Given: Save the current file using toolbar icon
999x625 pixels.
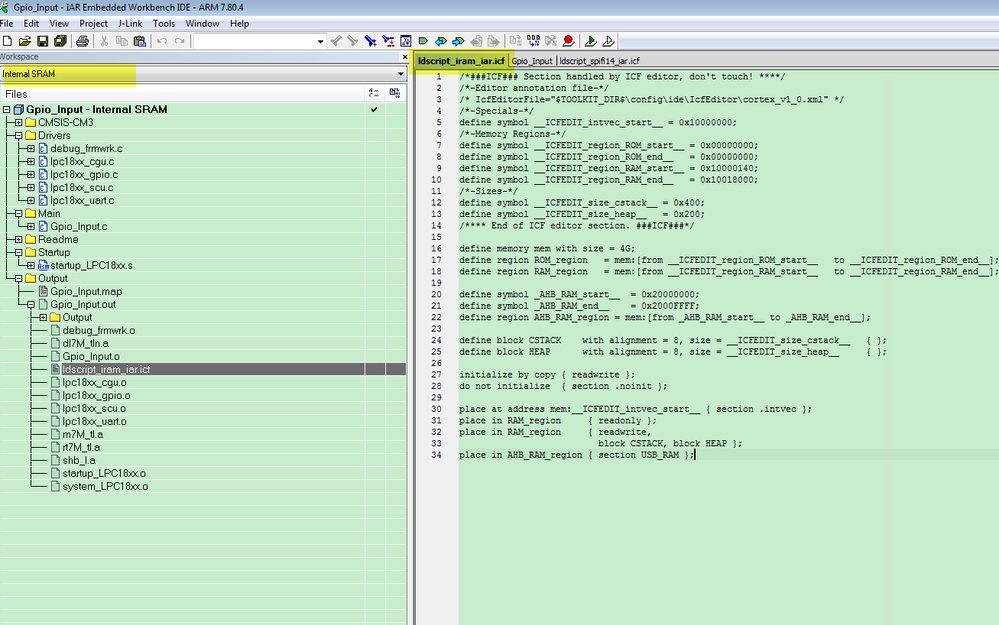Looking at the screenshot, I should tap(43, 41).
